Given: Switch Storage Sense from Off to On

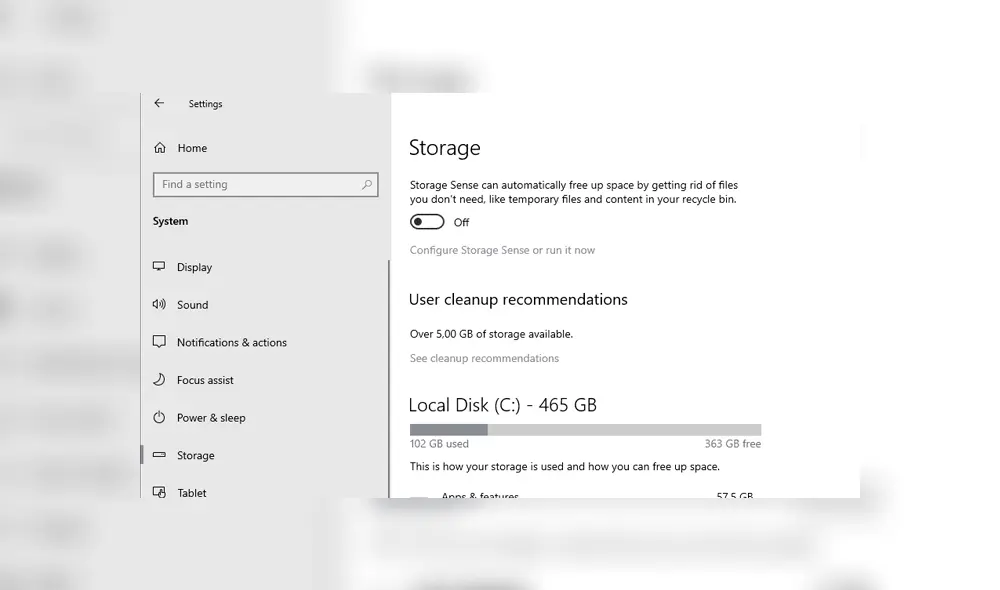Looking at the screenshot, I should coord(427,221).
